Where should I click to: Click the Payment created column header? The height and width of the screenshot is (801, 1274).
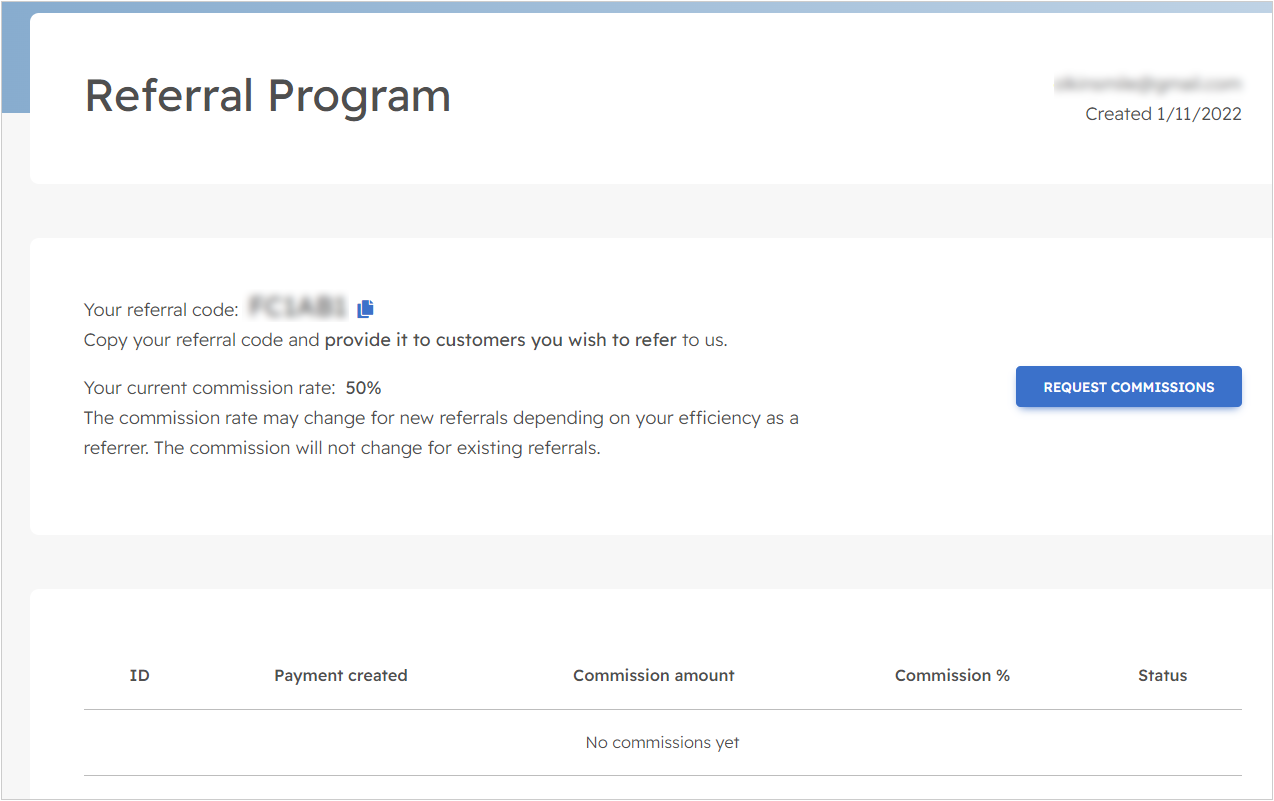(x=340, y=675)
